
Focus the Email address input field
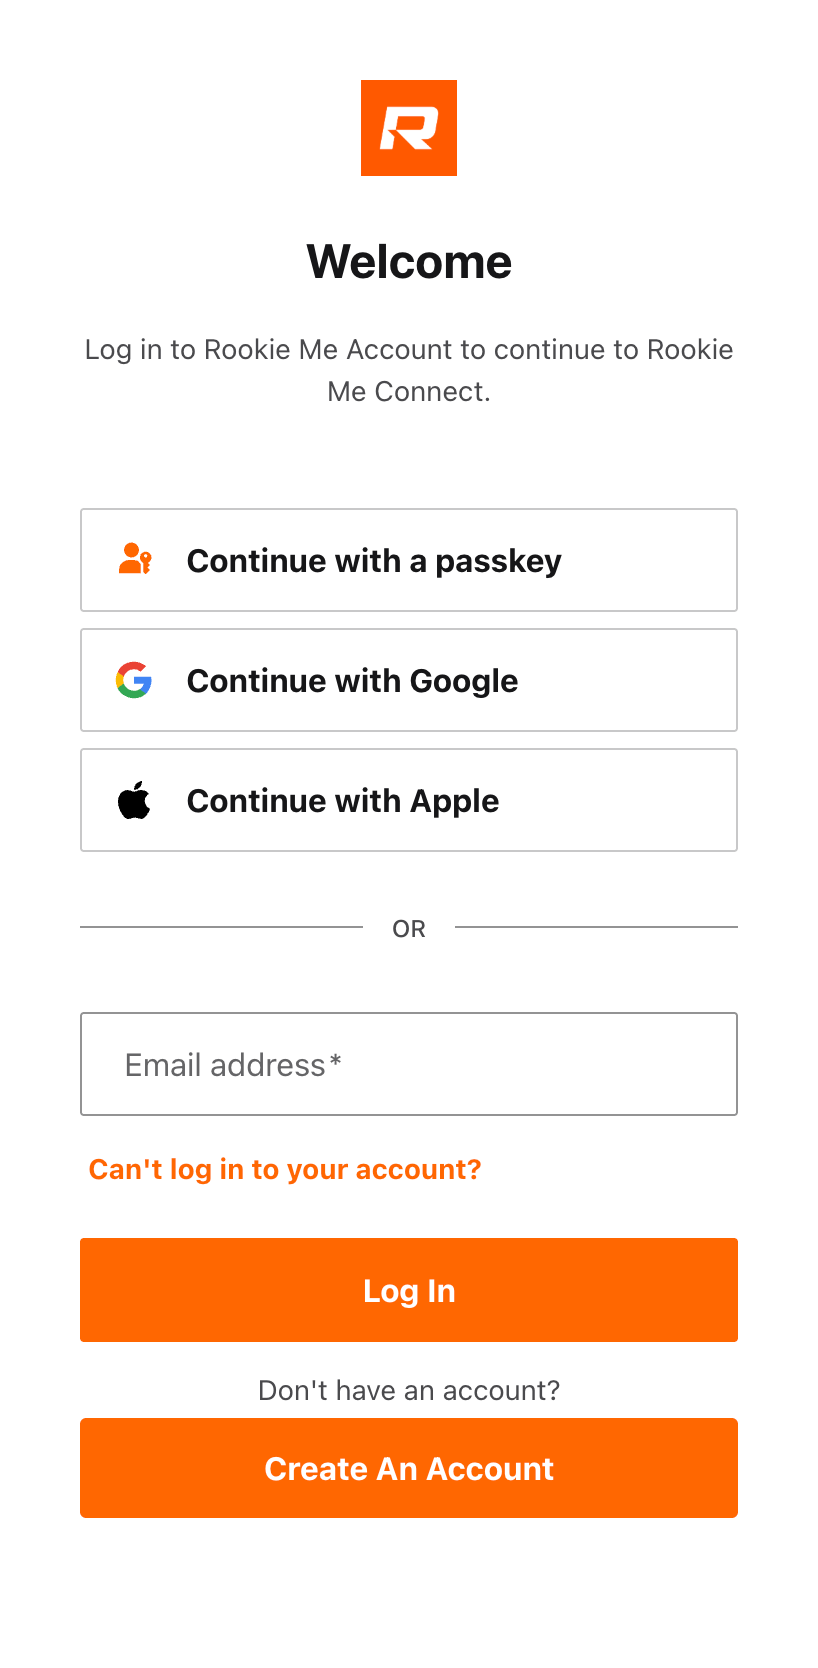point(409,1064)
